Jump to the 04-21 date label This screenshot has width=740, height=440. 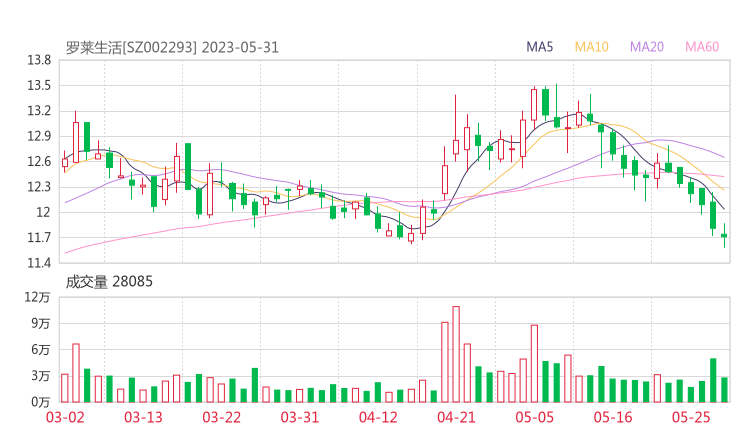coord(456,418)
